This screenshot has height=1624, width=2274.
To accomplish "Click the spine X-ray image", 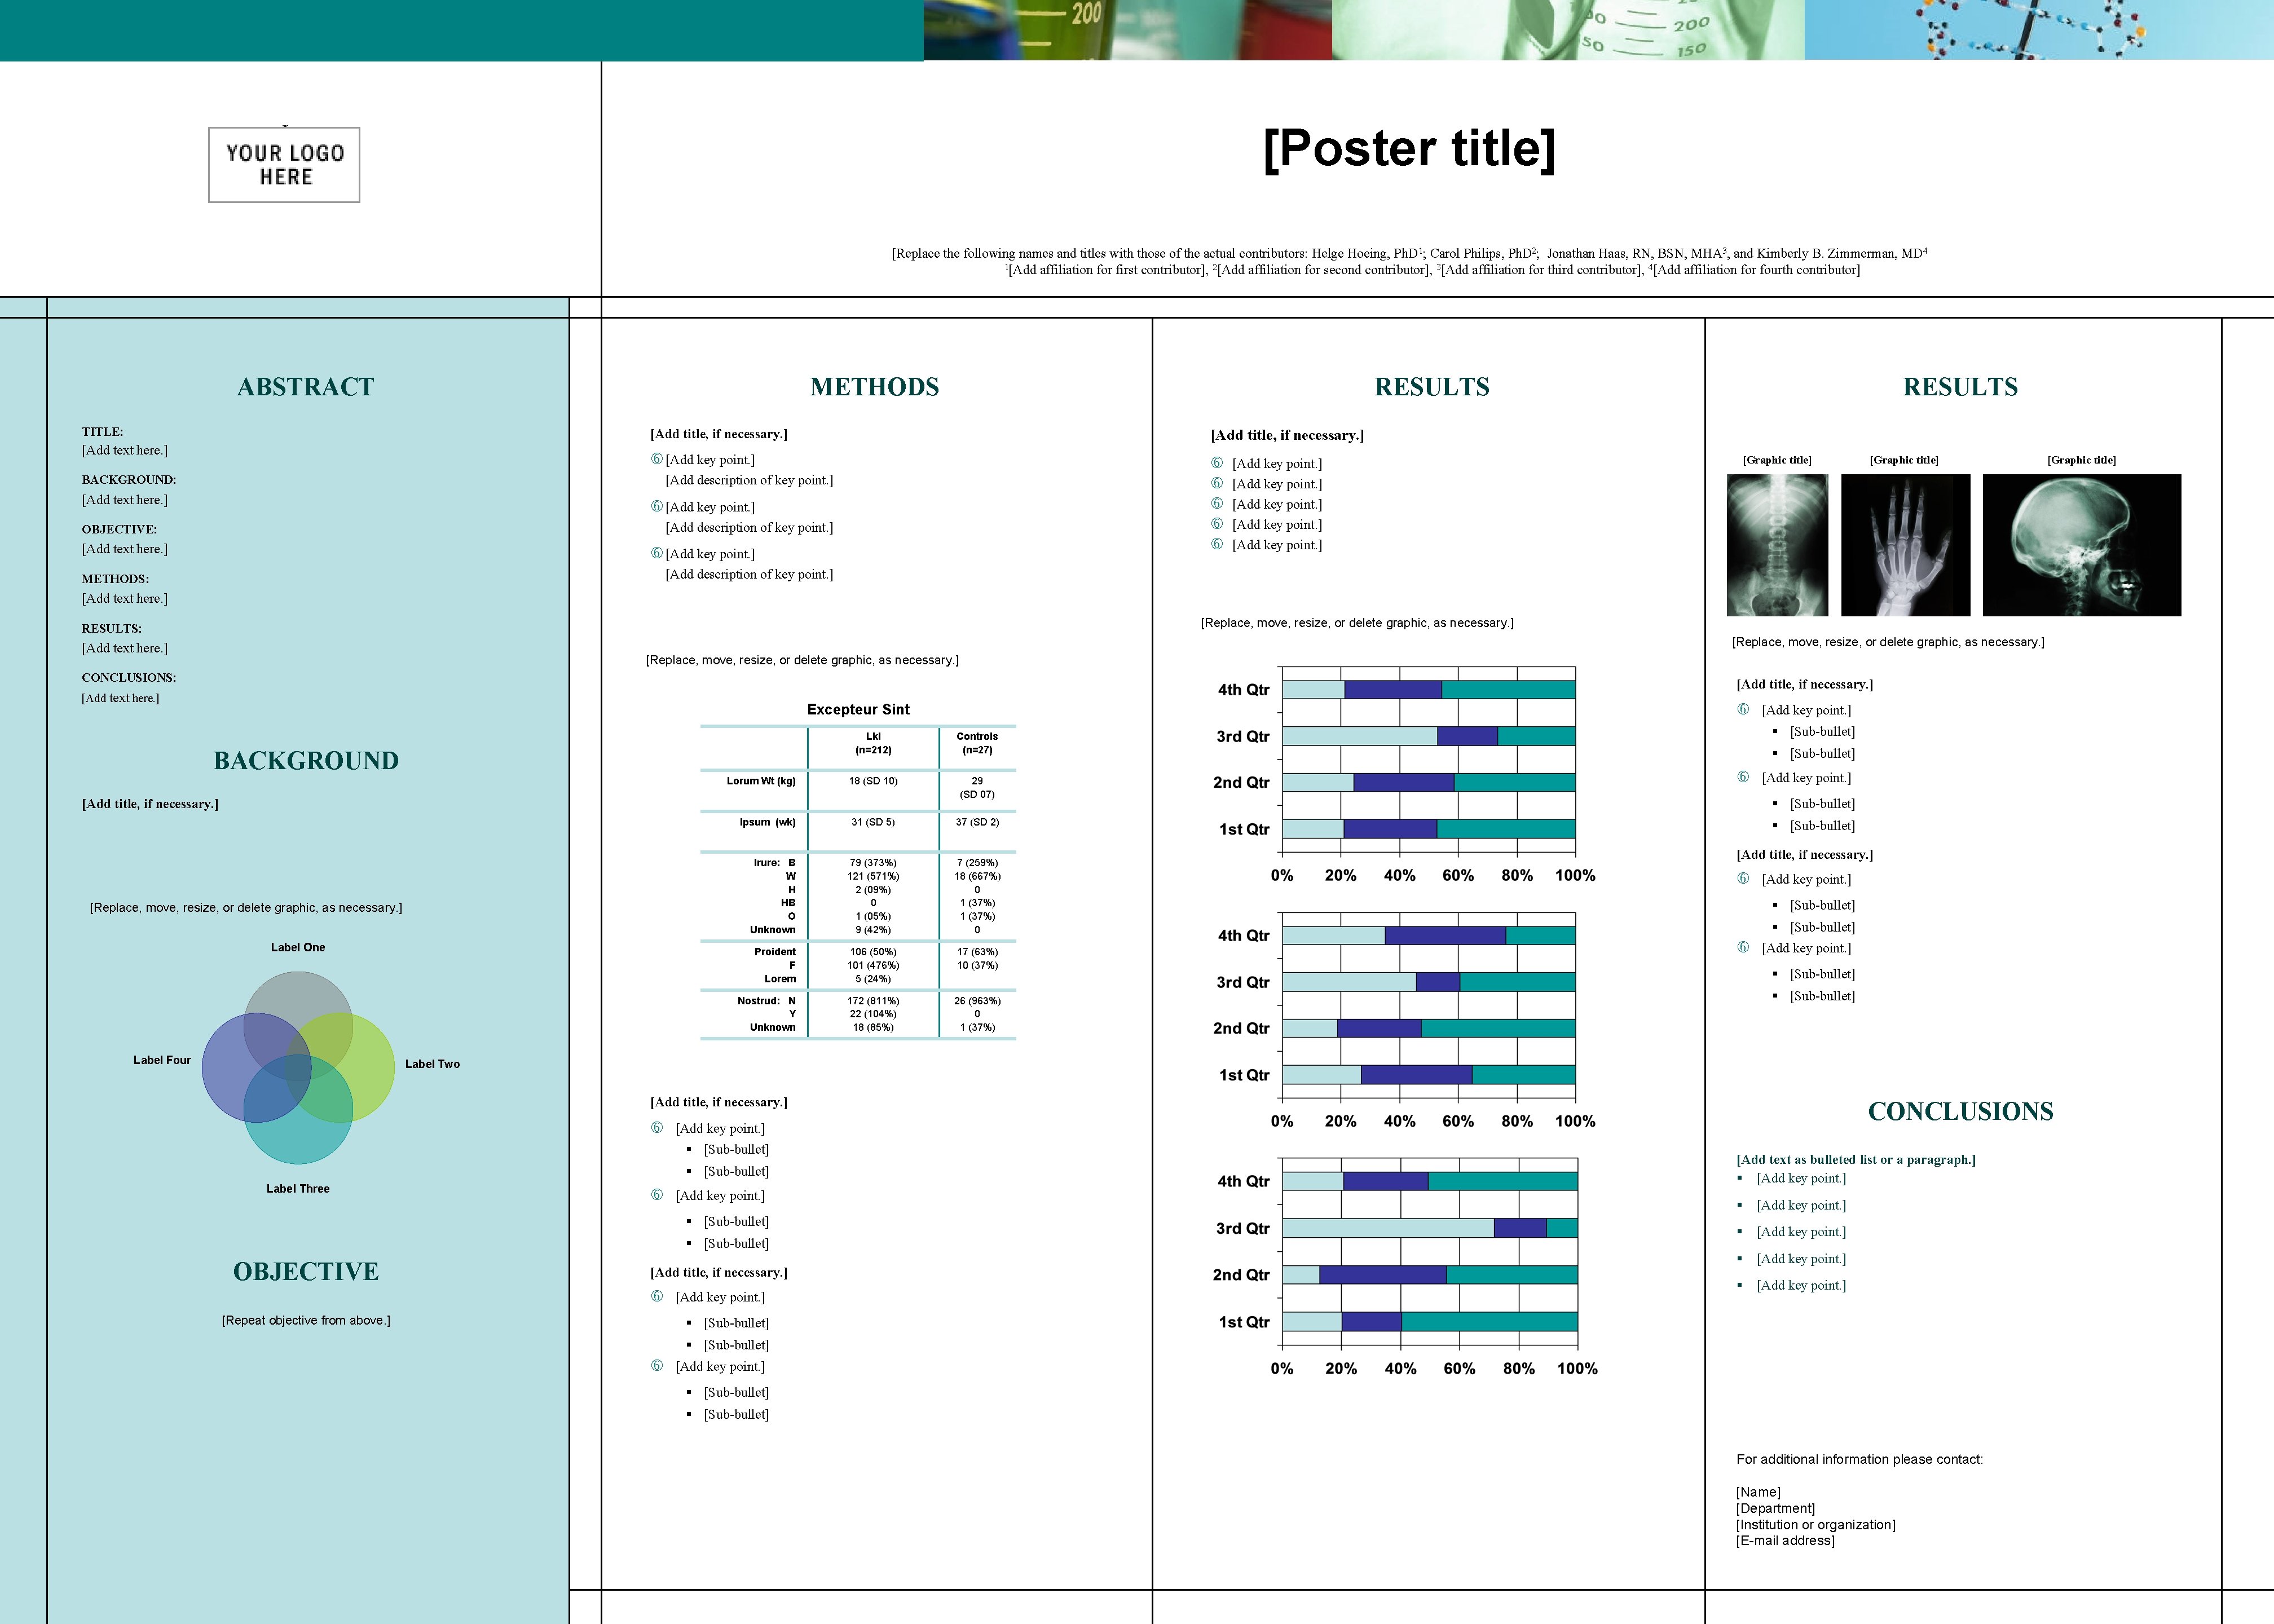I will (x=1776, y=545).
